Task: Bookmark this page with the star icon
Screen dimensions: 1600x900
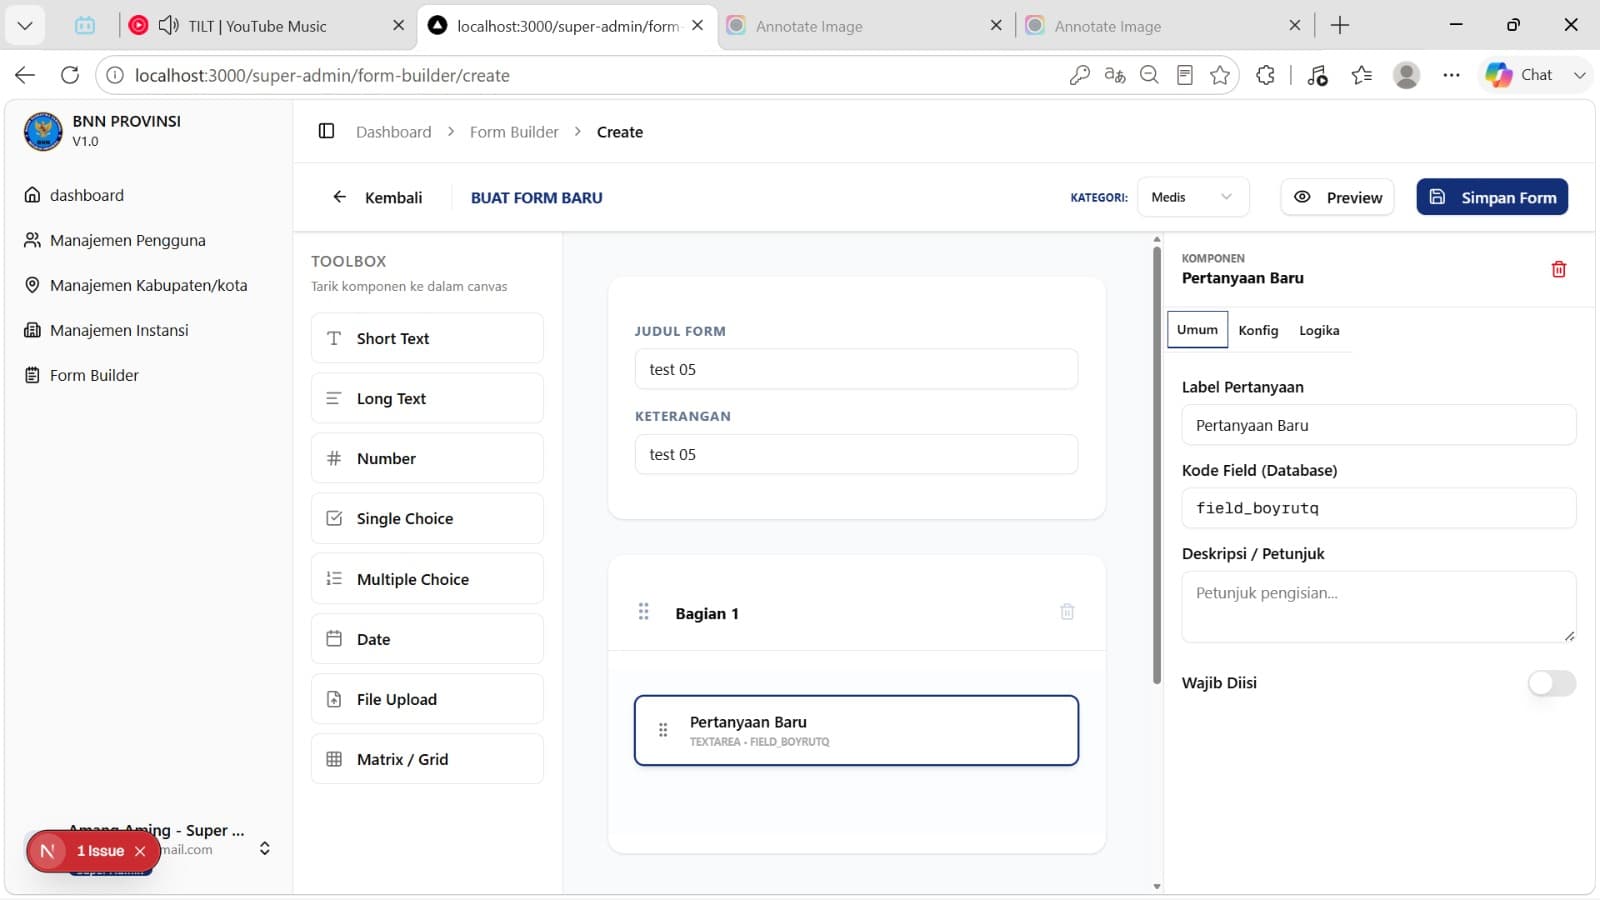Action: point(1220,75)
